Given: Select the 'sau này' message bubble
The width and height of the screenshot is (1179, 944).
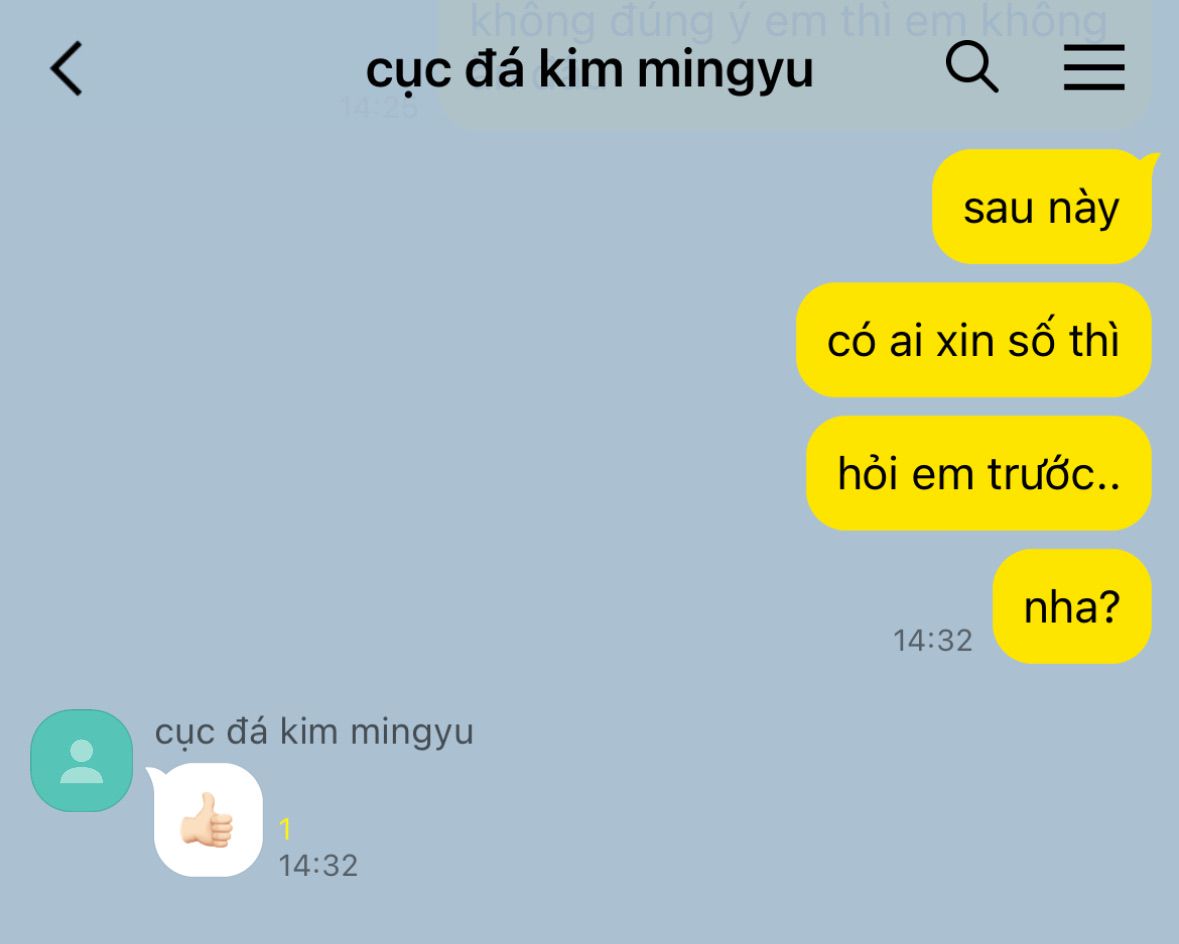Looking at the screenshot, I should pyautogui.click(x=1041, y=207).
